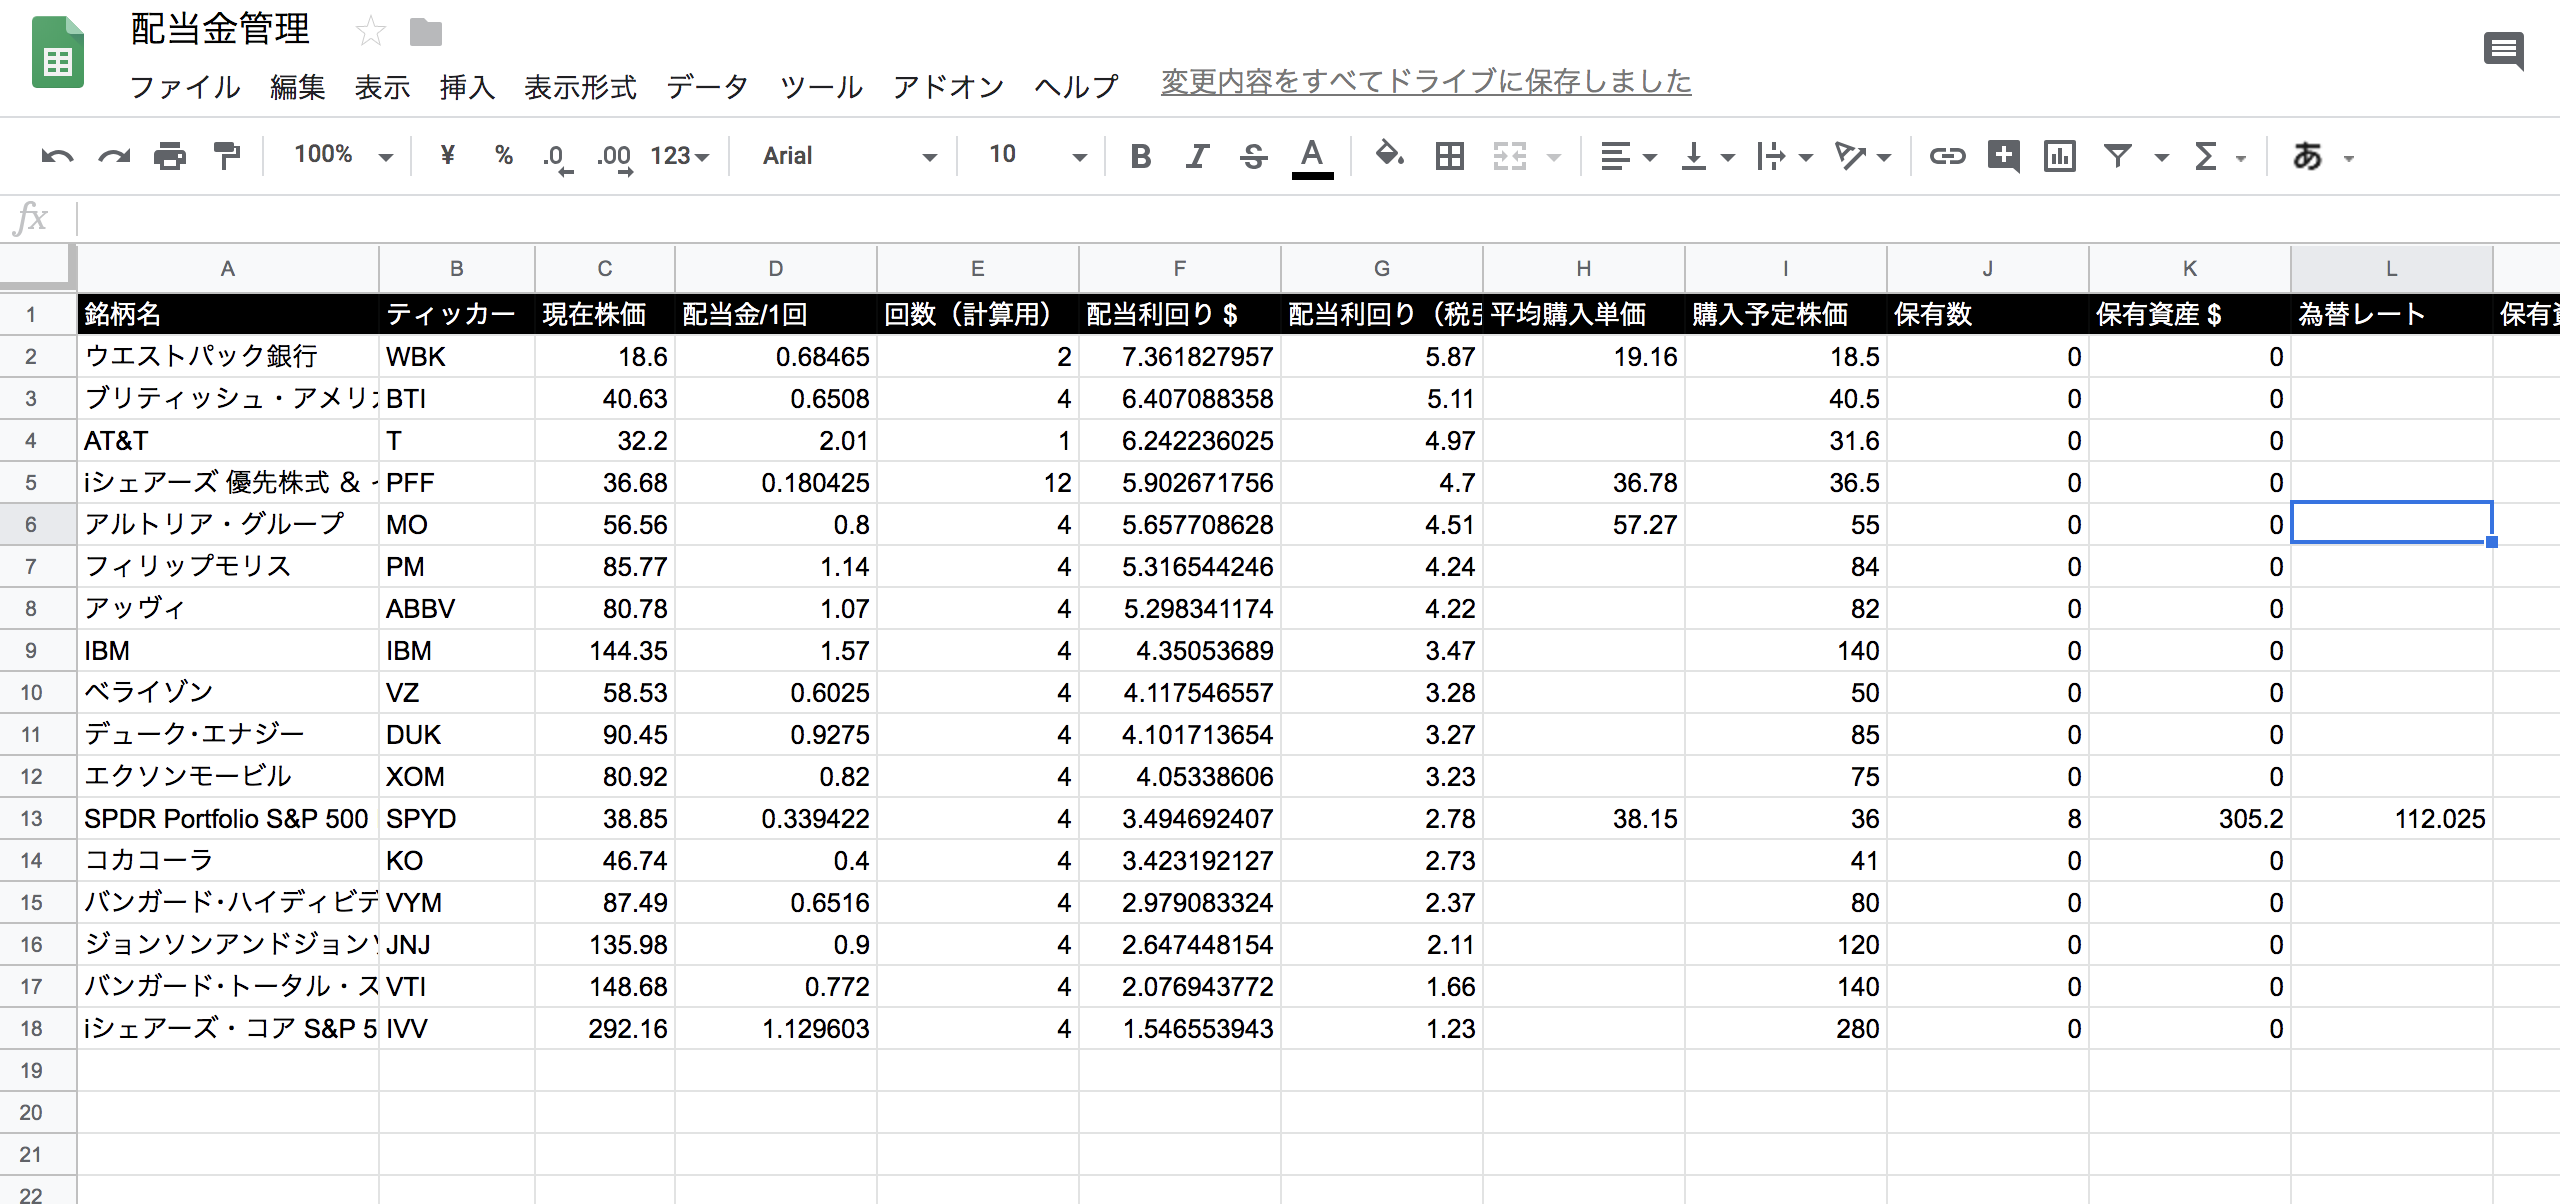Screen dimensions: 2560x1204
Task: Insert a chart
Action: point(2058,156)
